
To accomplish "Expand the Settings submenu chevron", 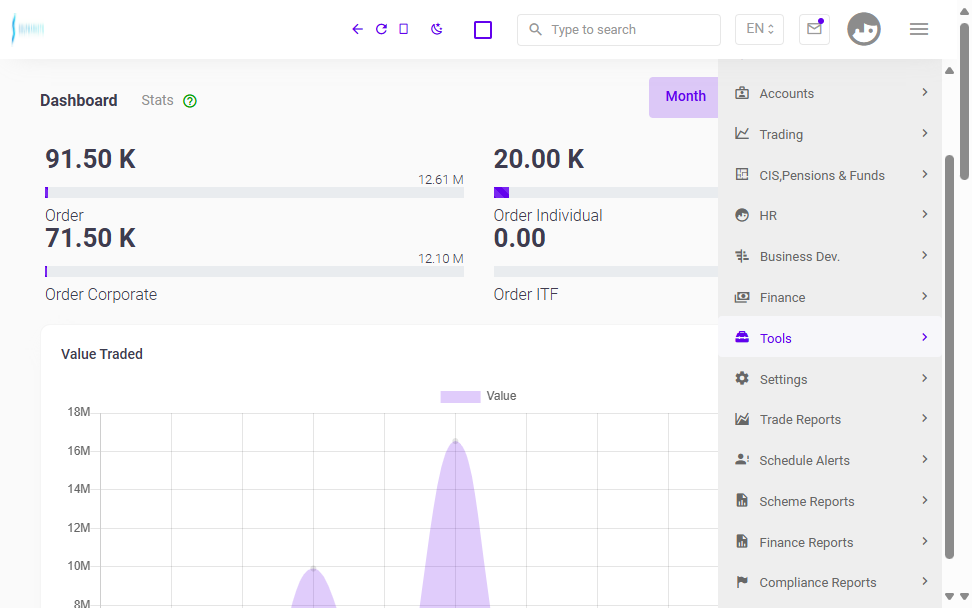I will (x=925, y=378).
